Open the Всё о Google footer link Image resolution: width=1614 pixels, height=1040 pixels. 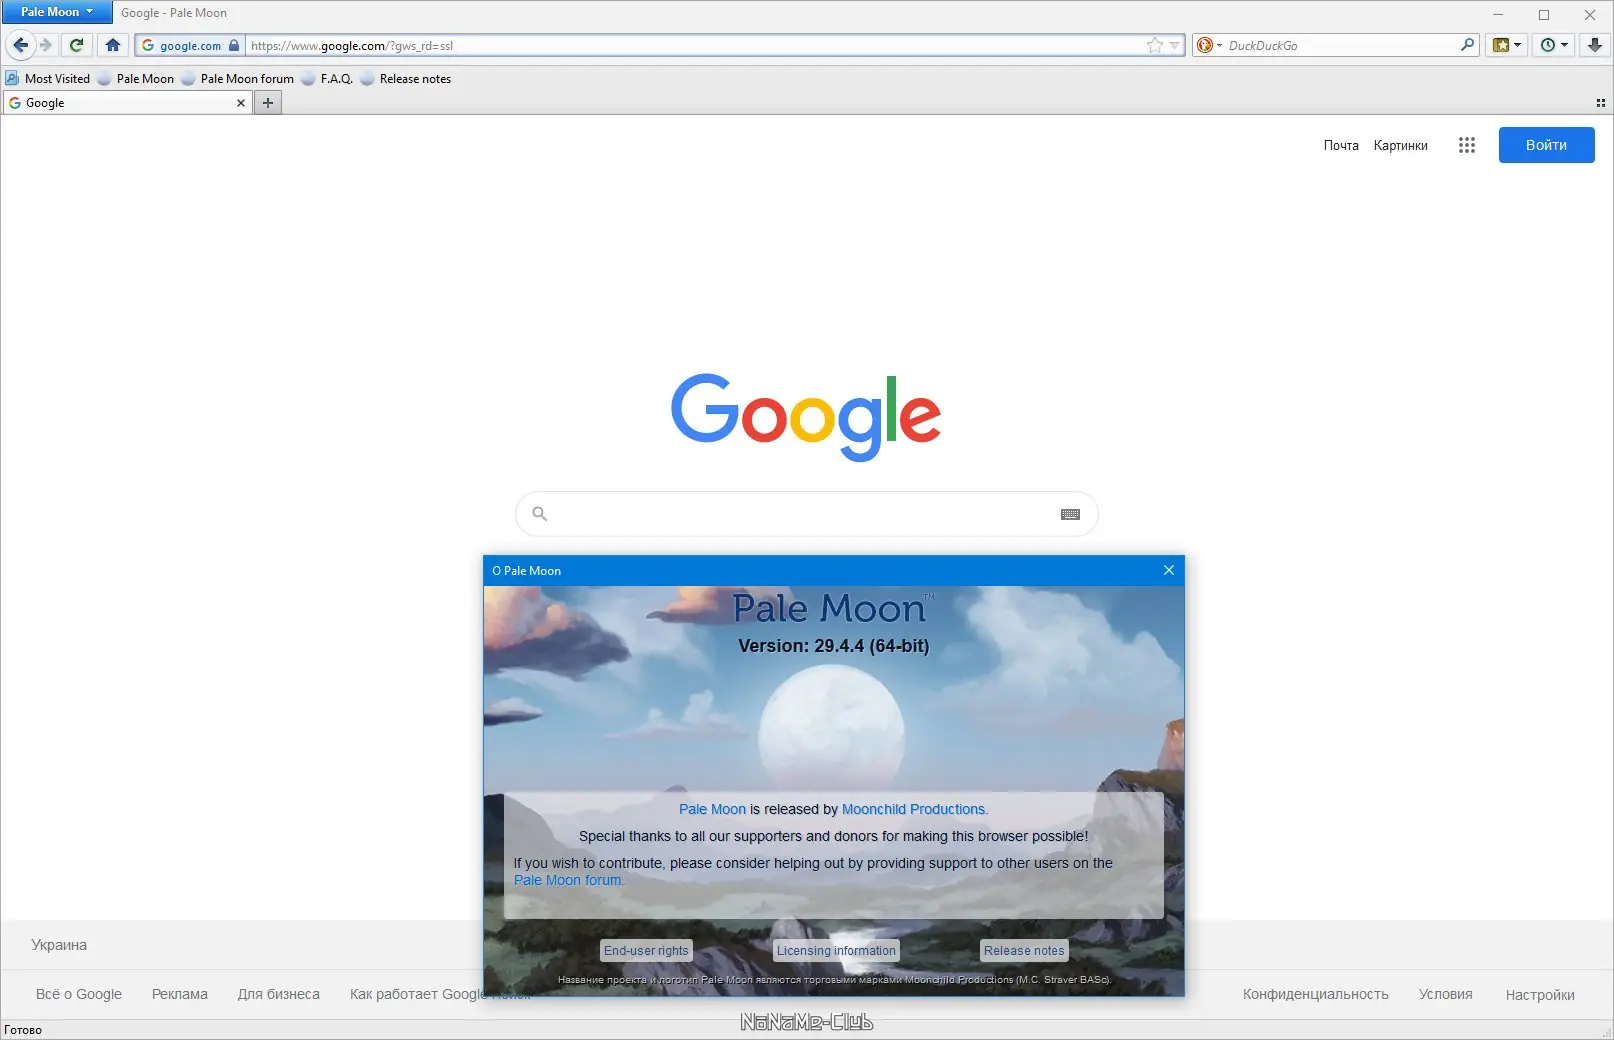[79, 994]
